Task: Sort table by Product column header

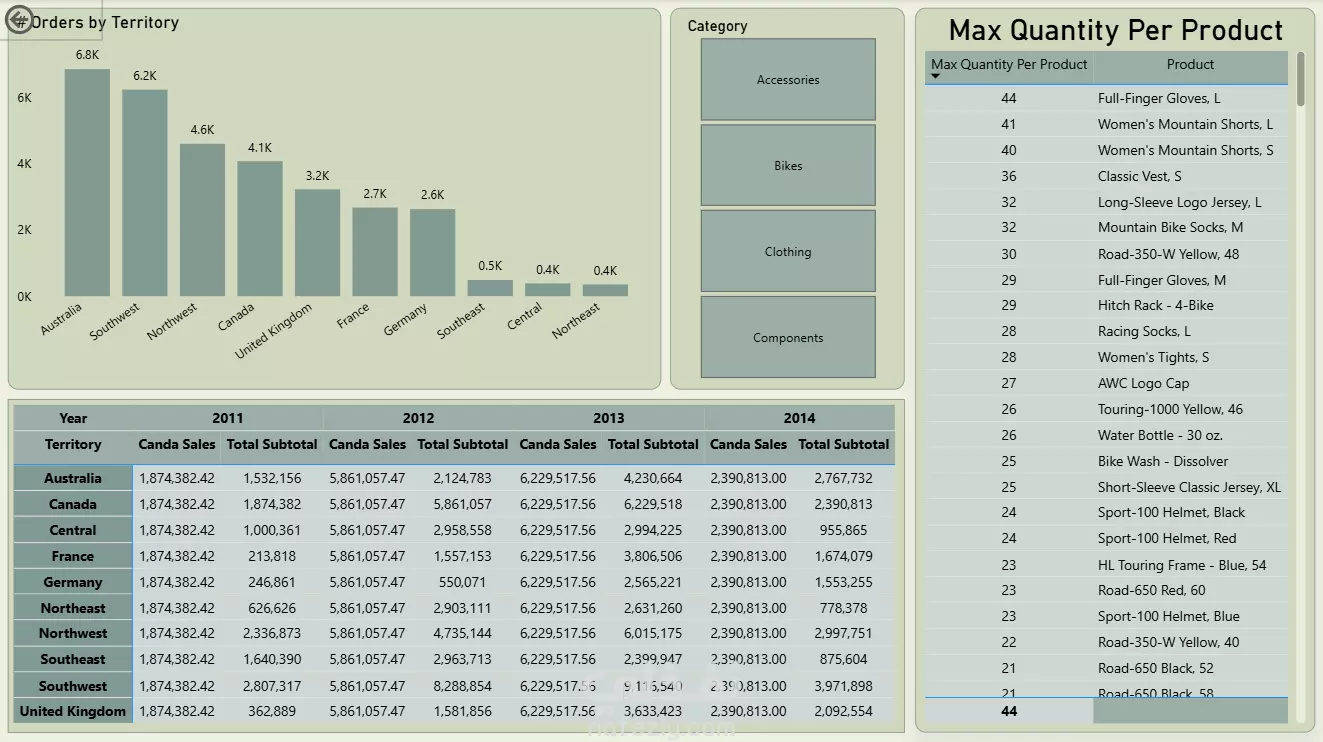Action: [1190, 64]
